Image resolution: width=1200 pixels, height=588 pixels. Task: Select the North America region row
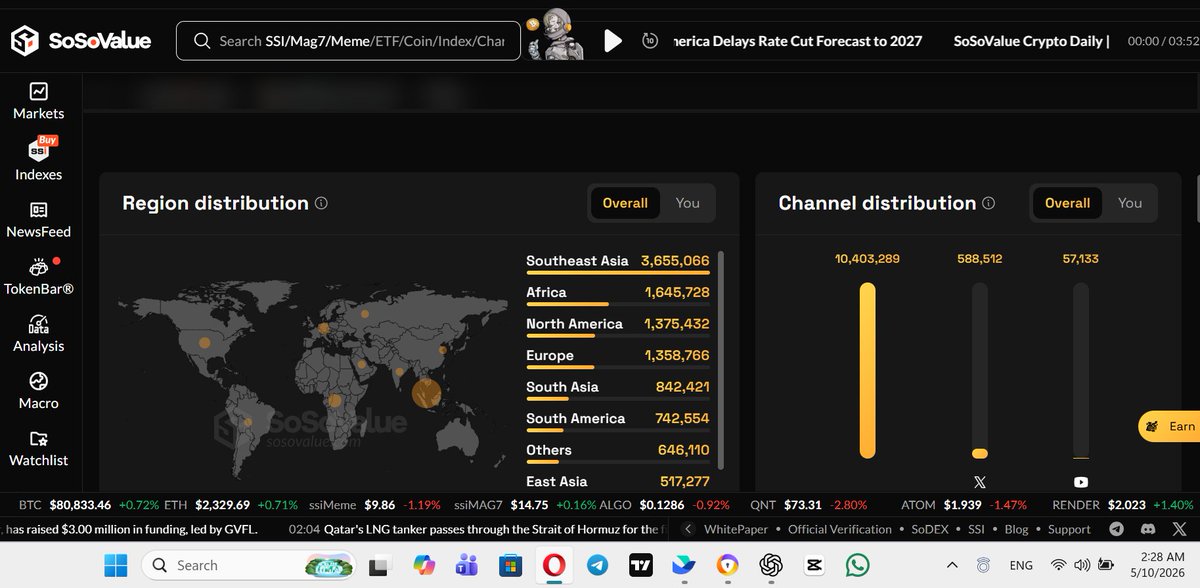(618, 326)
